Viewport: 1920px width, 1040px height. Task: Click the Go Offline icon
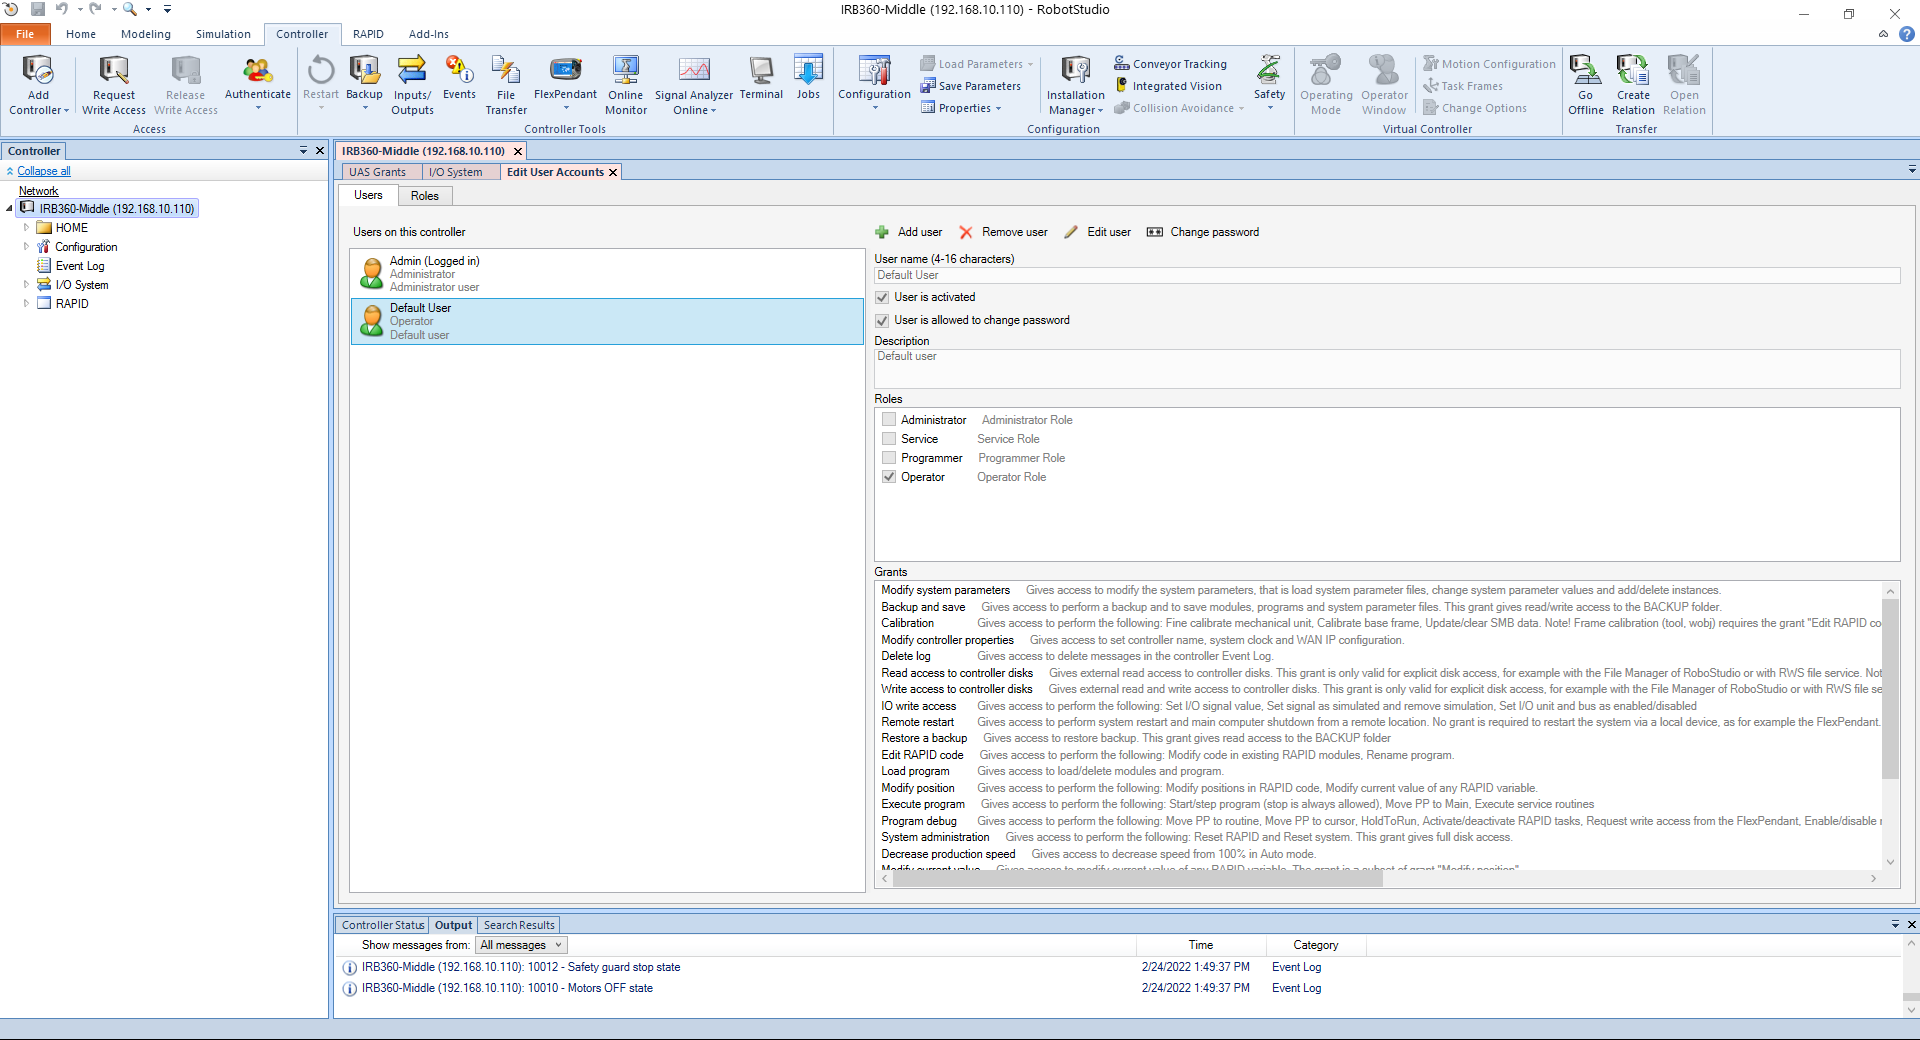(1585, 70)
